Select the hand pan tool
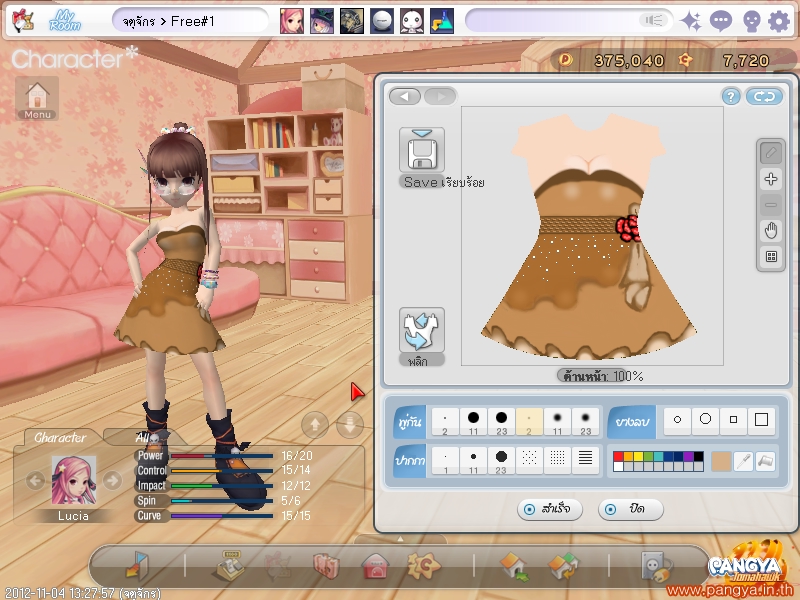Image resolution: width=800 pixels, height=600 pixels. pyautogui.click(x=771, y=231)
